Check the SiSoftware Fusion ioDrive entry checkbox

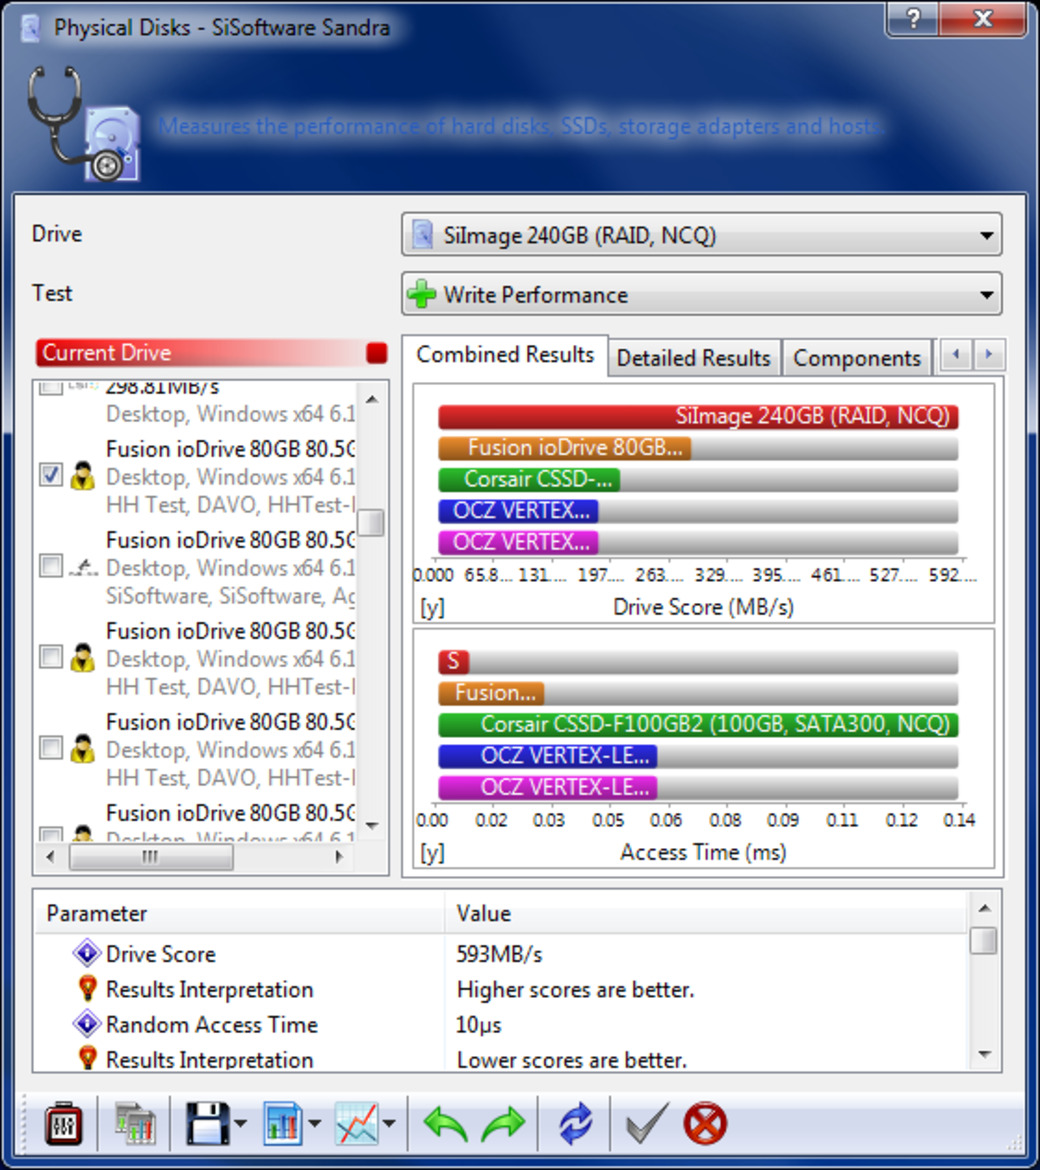tap(51, 566)
